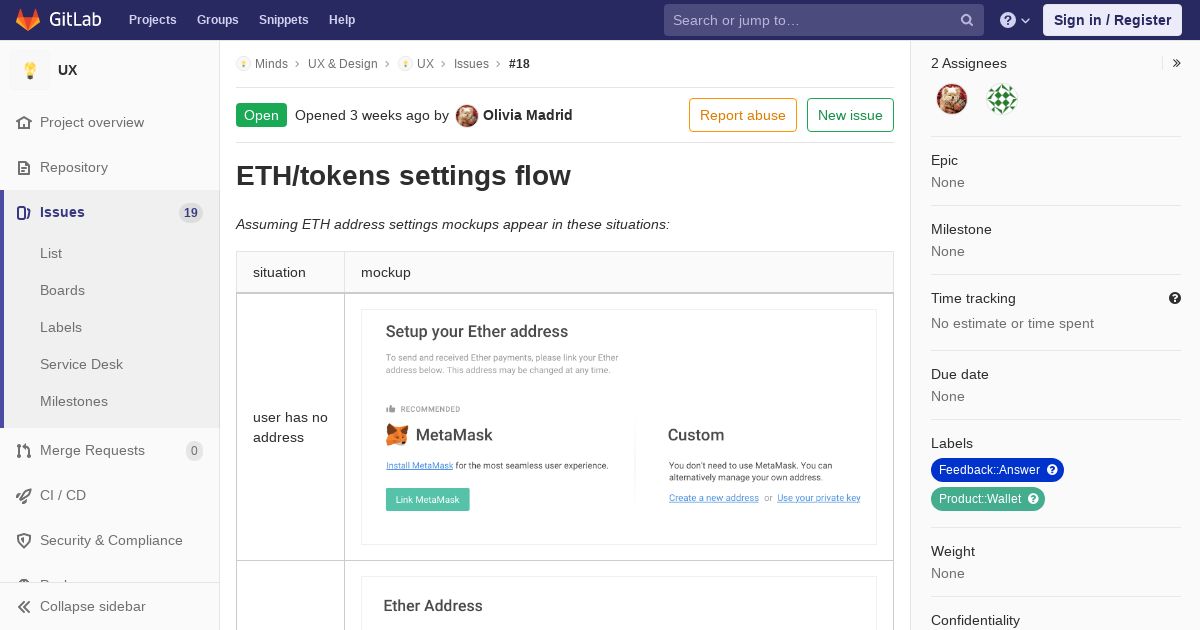Click the Confidentiality heading text

[x=975, y=620]
